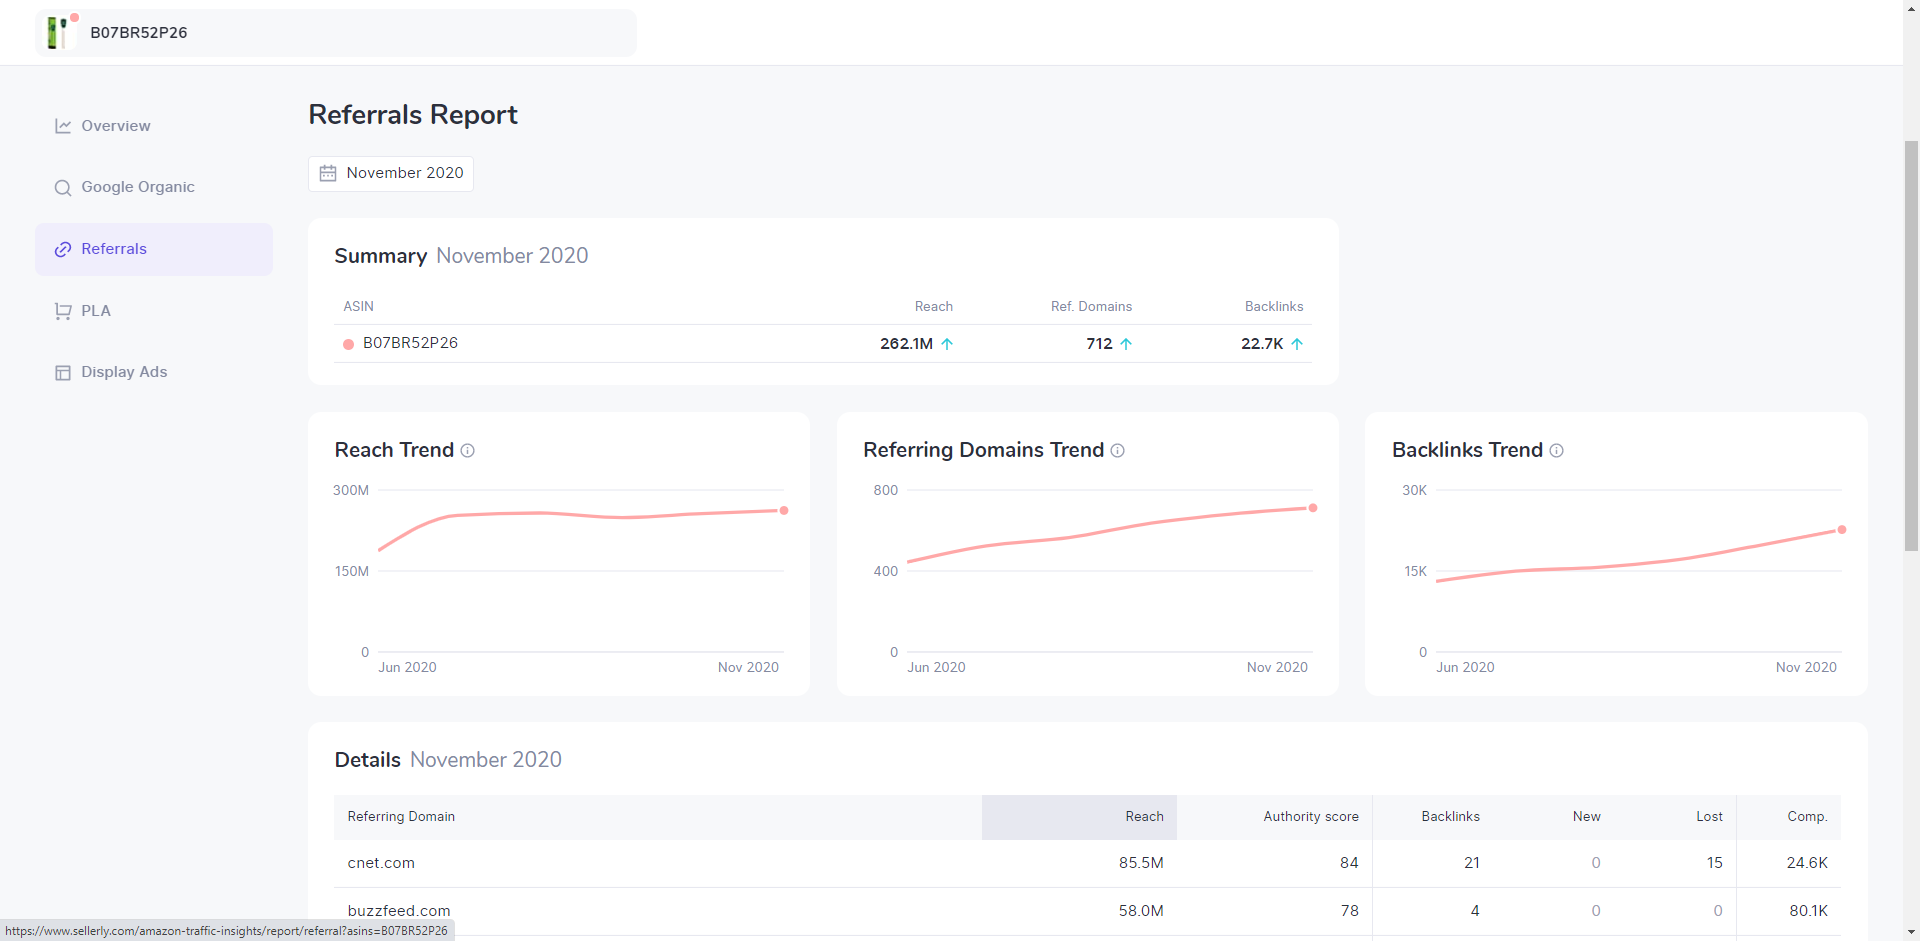The height and width of the screenshot is (941, 1920).
Task: Open the PLA report
Action: (x=96, y=311)
